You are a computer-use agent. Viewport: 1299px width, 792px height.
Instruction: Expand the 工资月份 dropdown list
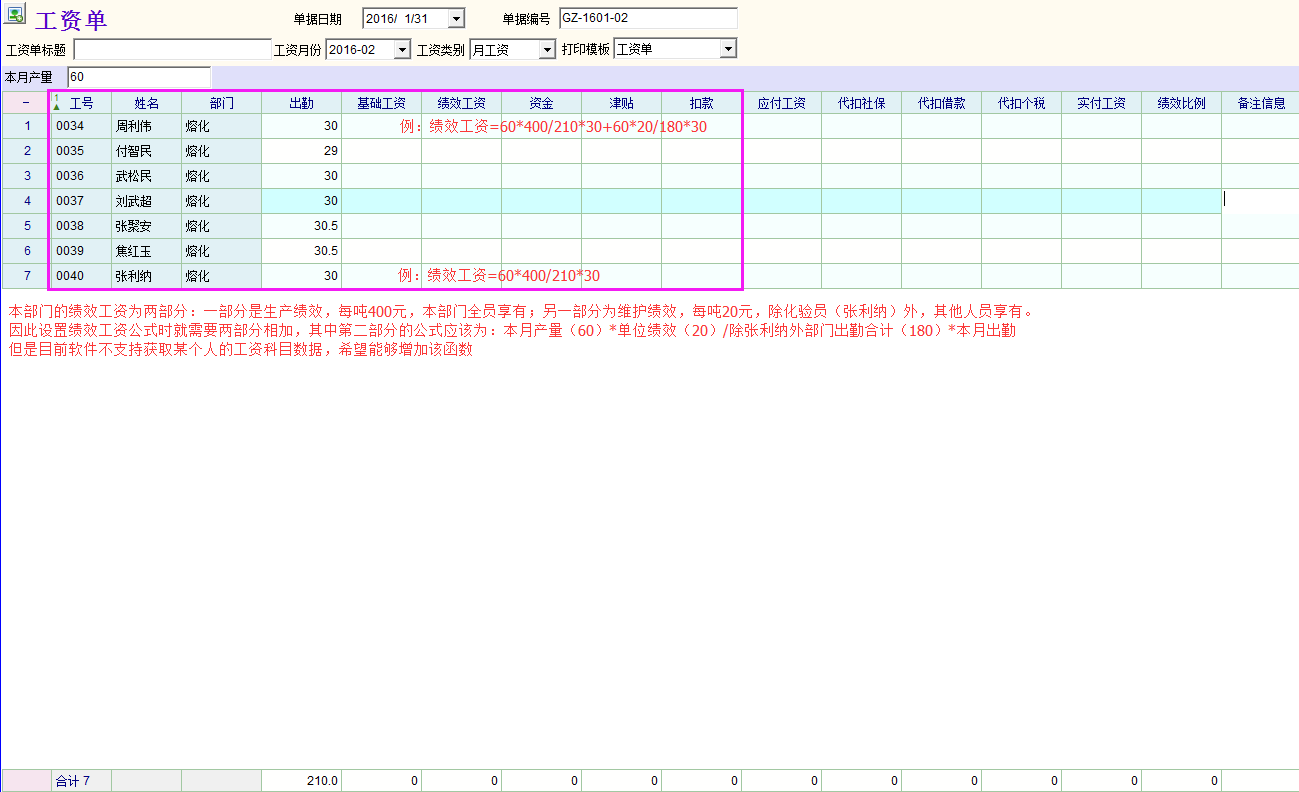[402, 49]
